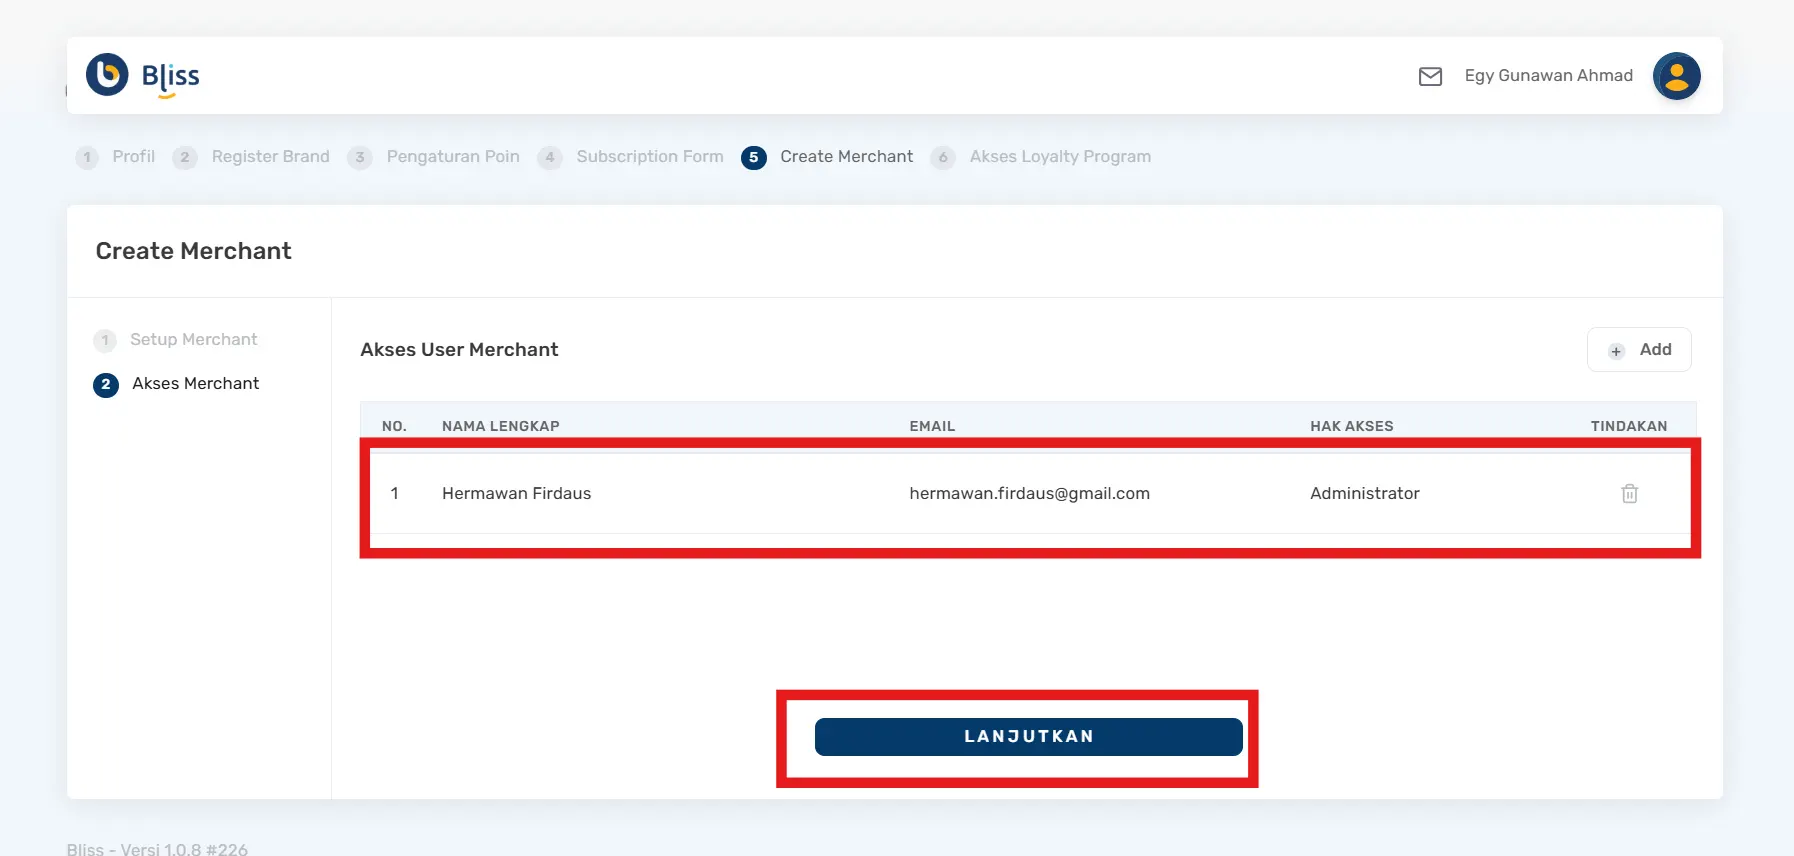
Task: Click step 5 circle badge
Action: (x=754, y=157)
